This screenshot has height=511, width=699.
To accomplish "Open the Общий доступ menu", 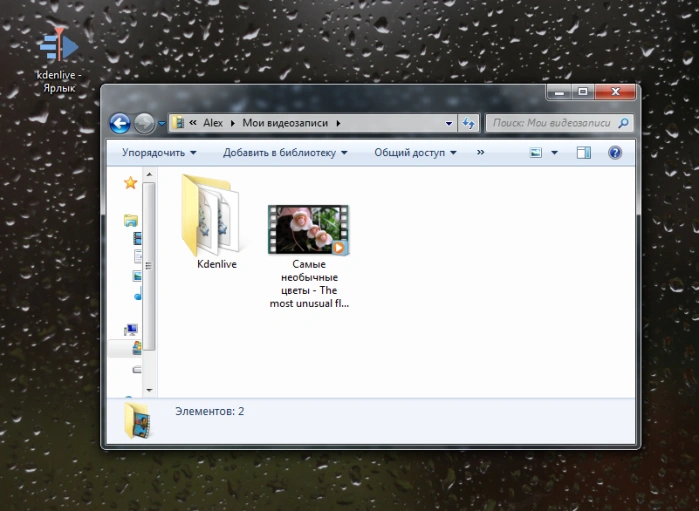I will 415,152.
